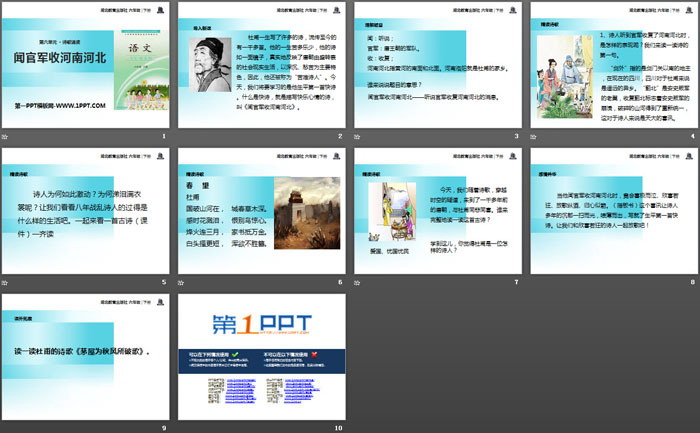Click slide number 4 label

click(693, 136)
